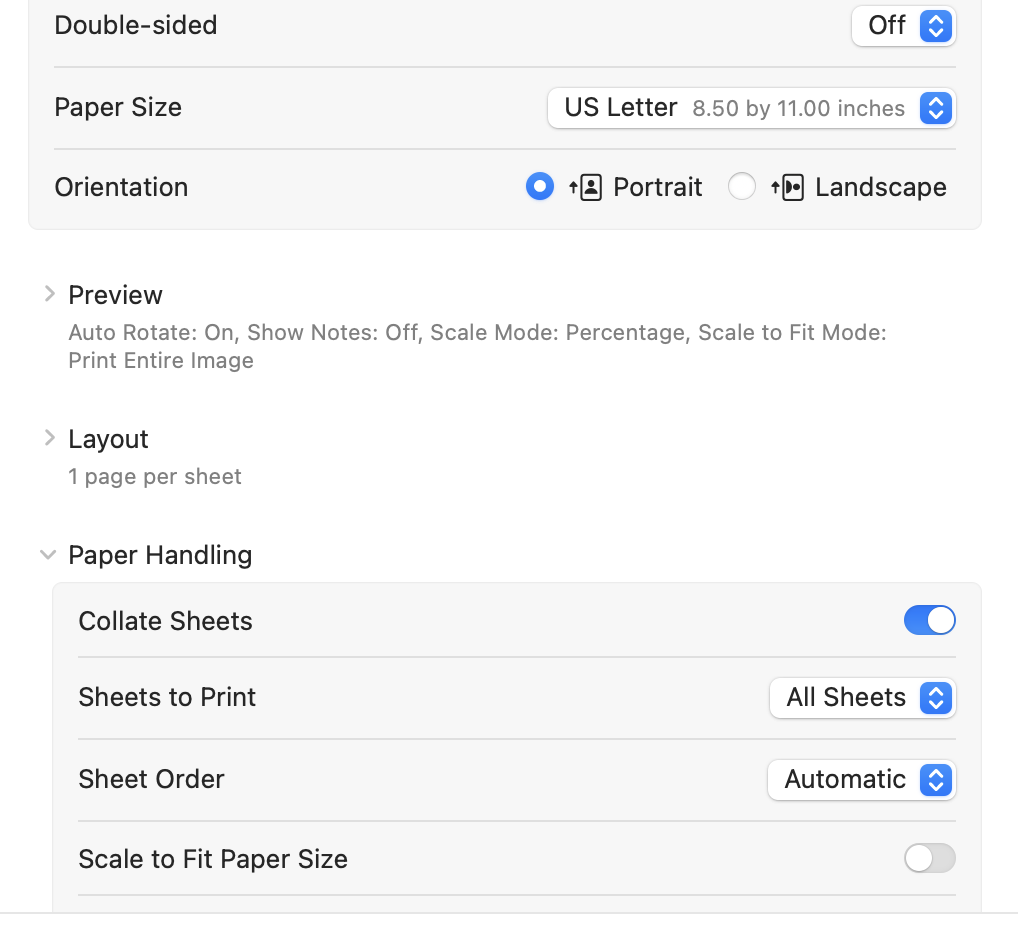Enable Scale to Fit Paper Size
1018x928 pixels.
[929, 858]
